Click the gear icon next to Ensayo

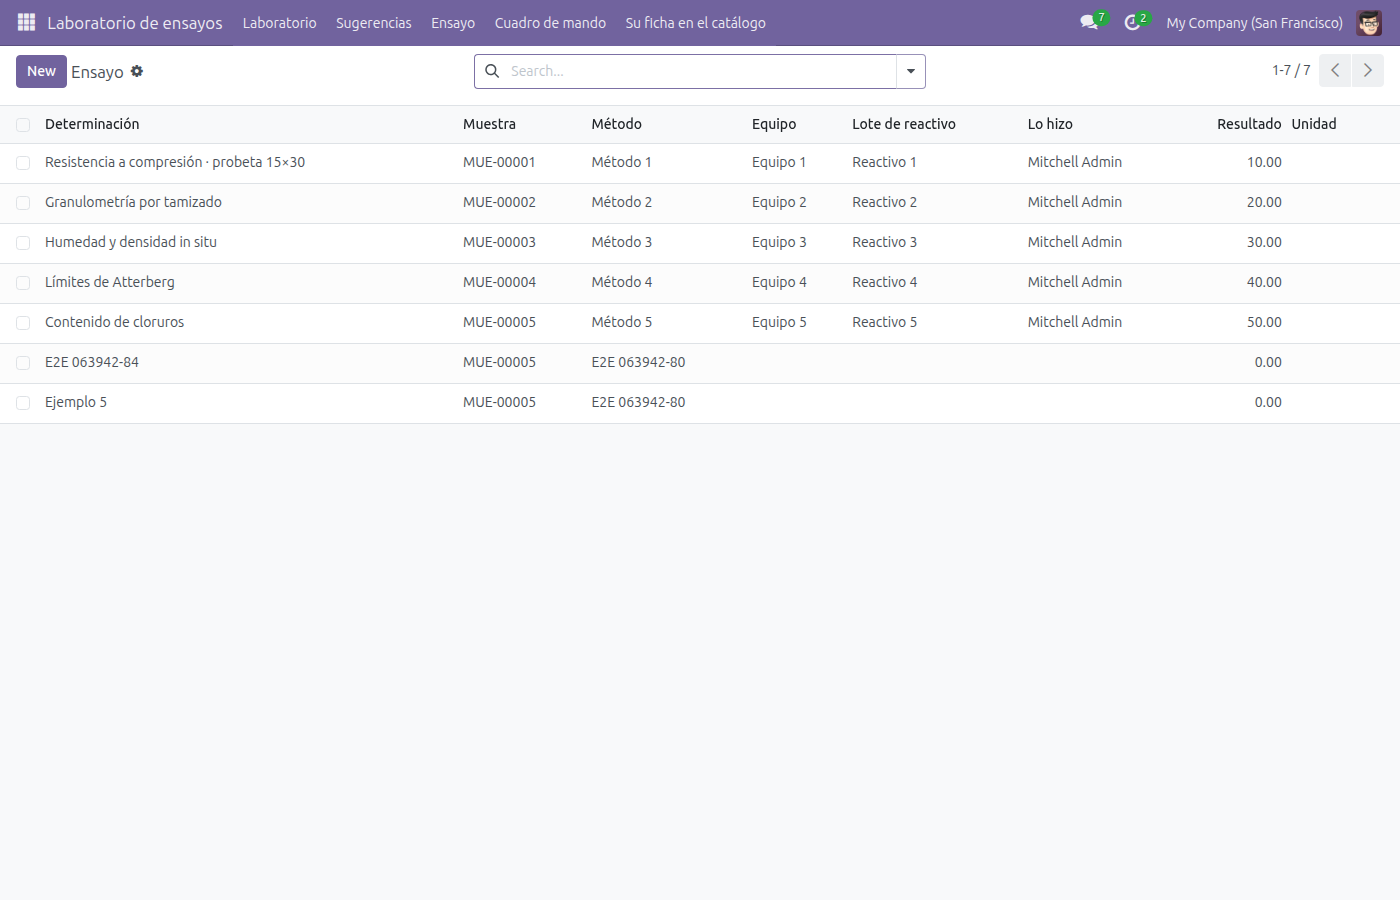point(137,71)
